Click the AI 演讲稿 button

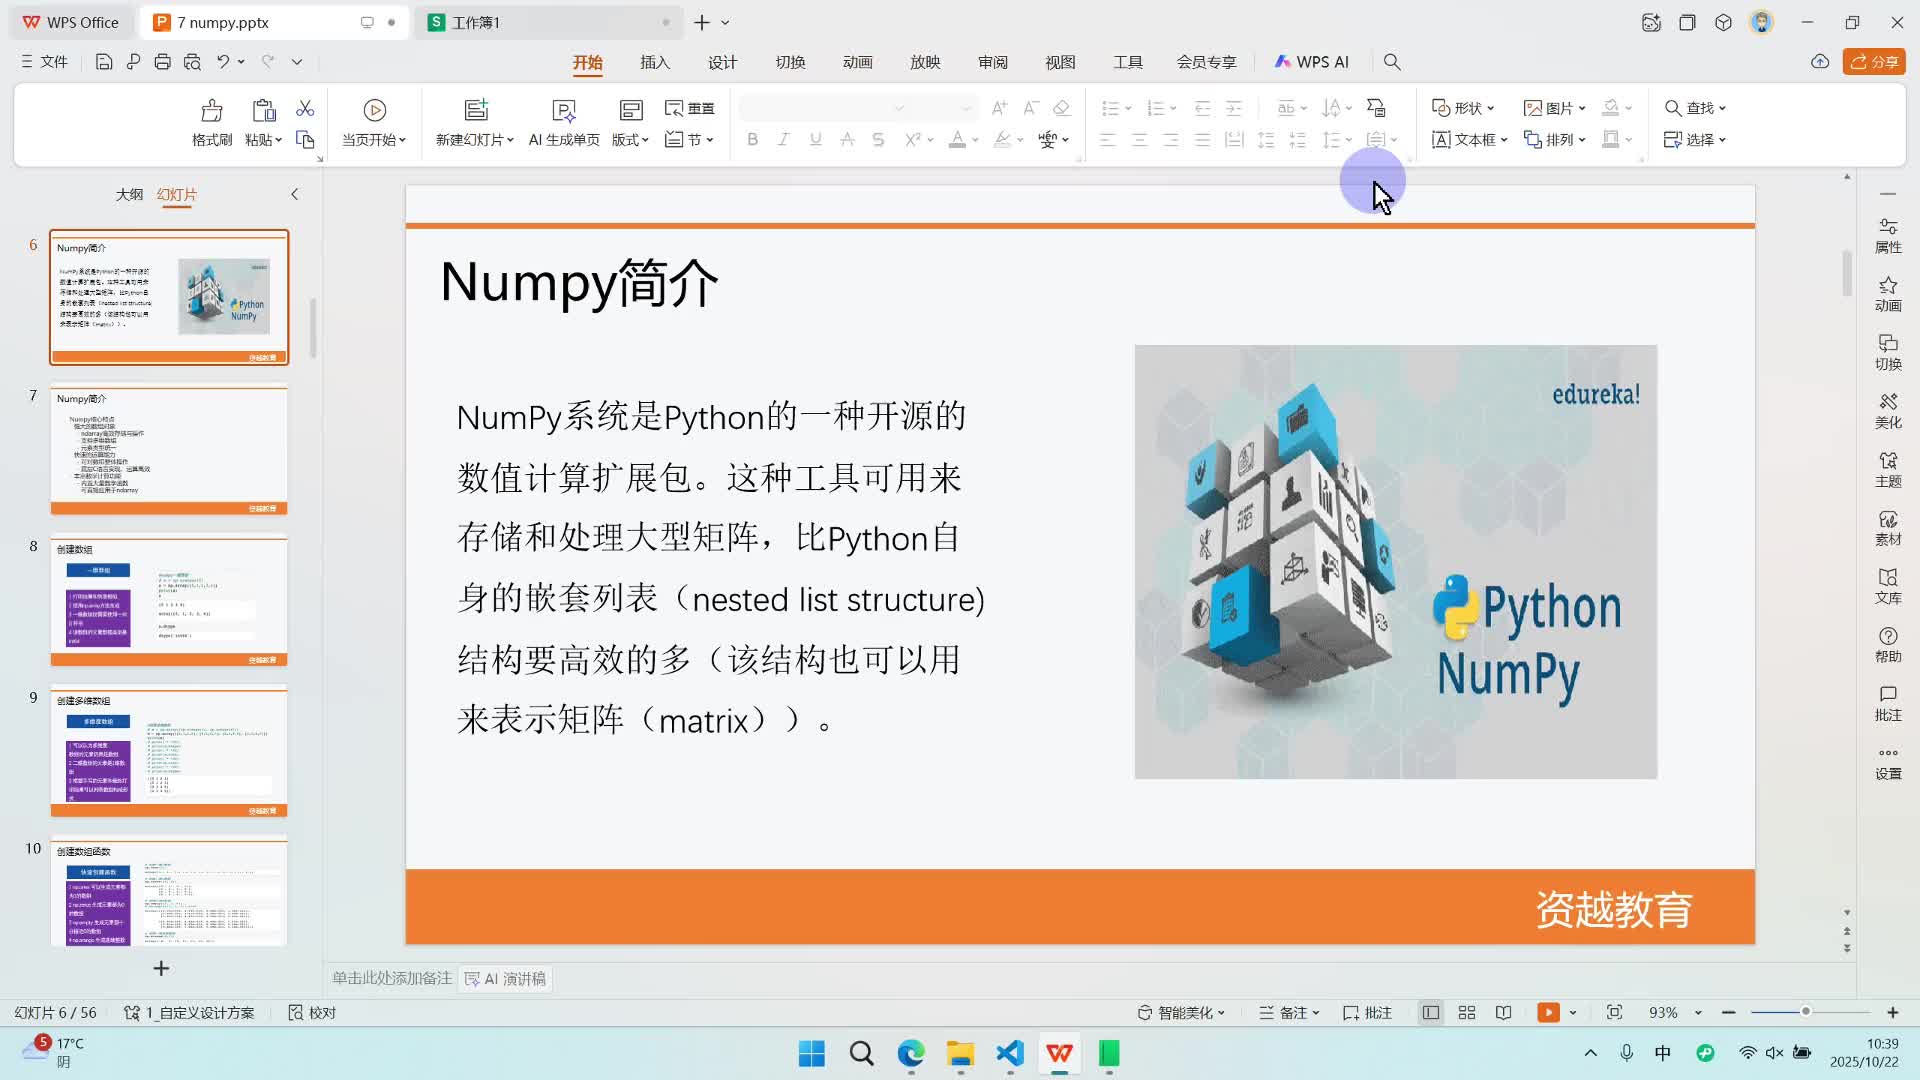tap(506, 979)
